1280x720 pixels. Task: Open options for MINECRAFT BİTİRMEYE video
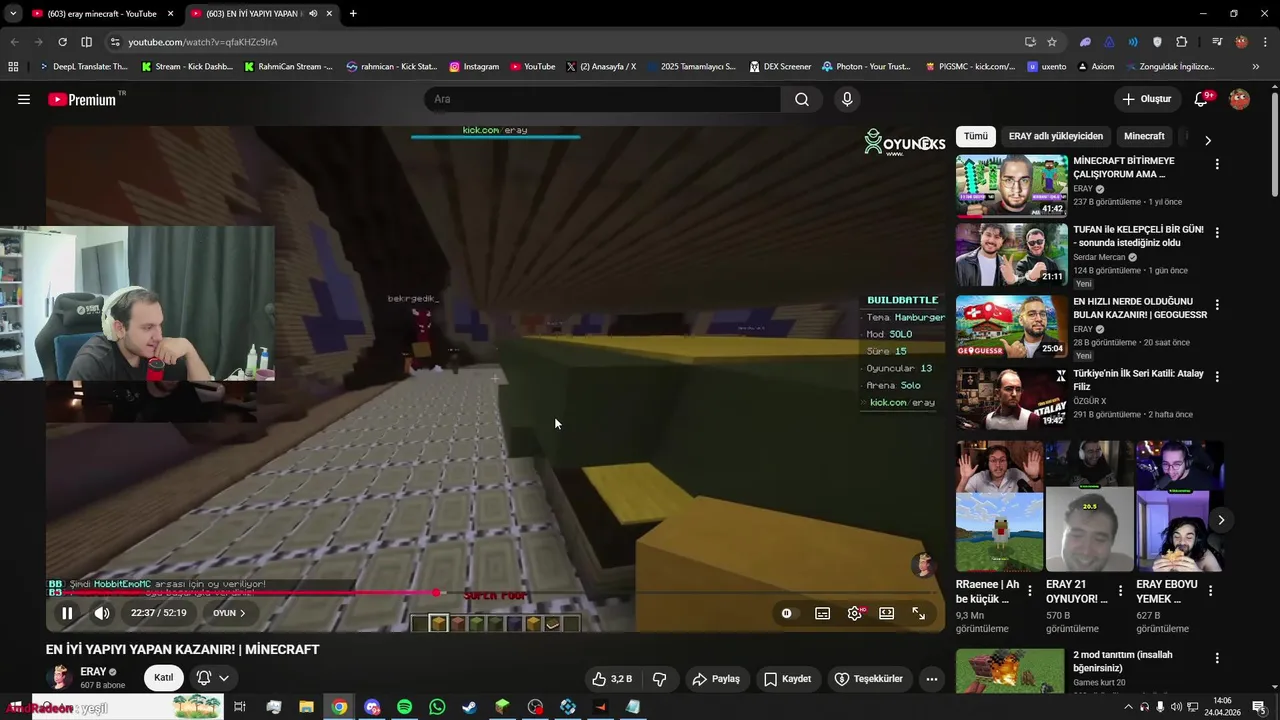(1217, 164)
